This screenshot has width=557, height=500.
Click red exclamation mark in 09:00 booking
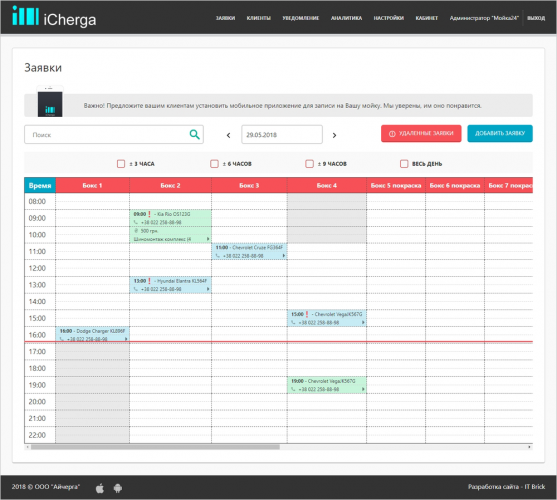tap(150, 214)
